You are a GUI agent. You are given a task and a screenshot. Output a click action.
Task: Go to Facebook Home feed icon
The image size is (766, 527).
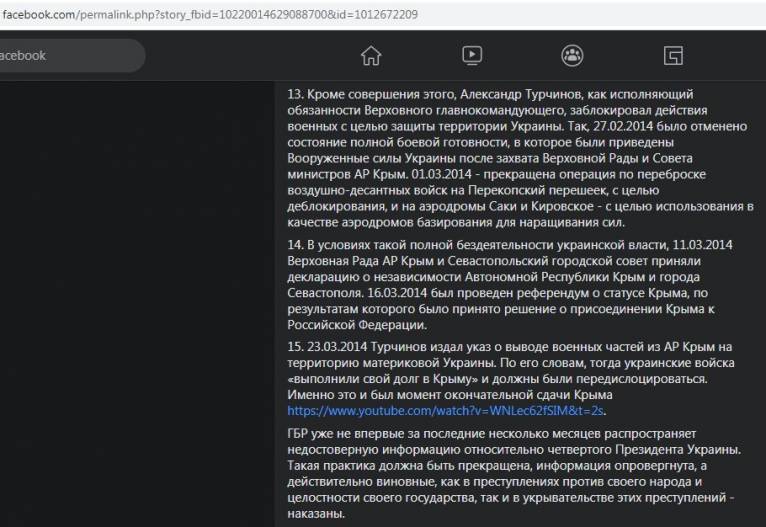pyautogui.click(x=371, y=56)
